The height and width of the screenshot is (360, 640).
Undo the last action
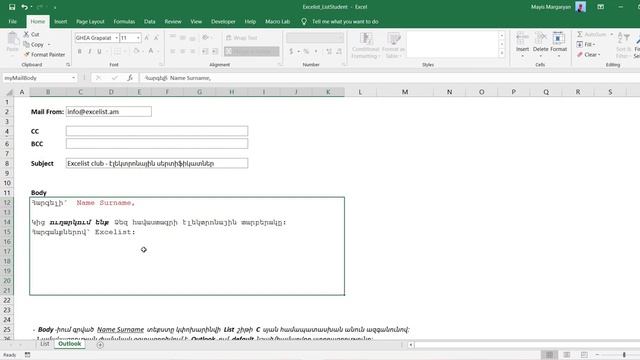24,7
